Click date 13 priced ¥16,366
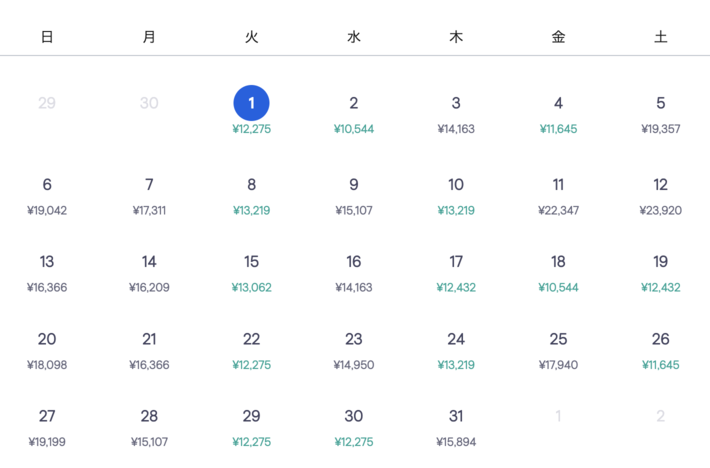The image size is (710, 468). pos(47,272)
